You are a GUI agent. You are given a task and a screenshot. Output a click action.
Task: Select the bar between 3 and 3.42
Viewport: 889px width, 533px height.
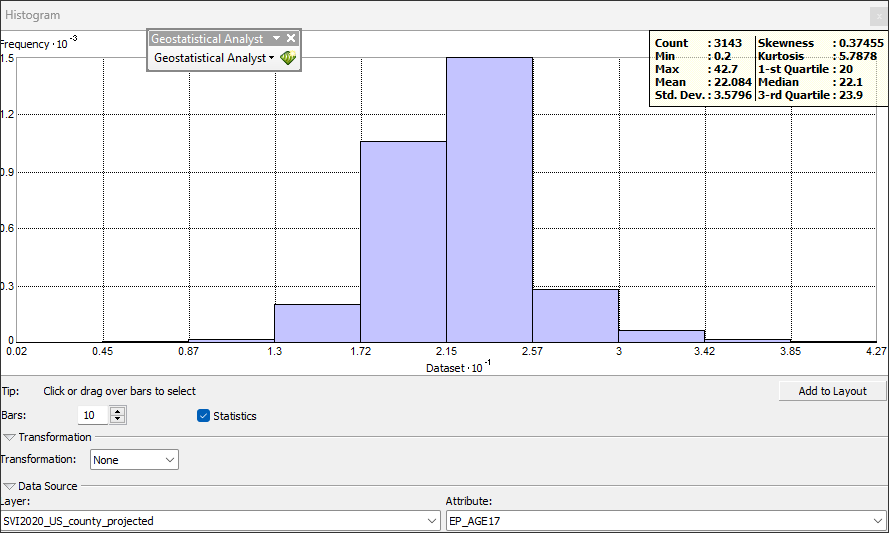tap(662, 336)
